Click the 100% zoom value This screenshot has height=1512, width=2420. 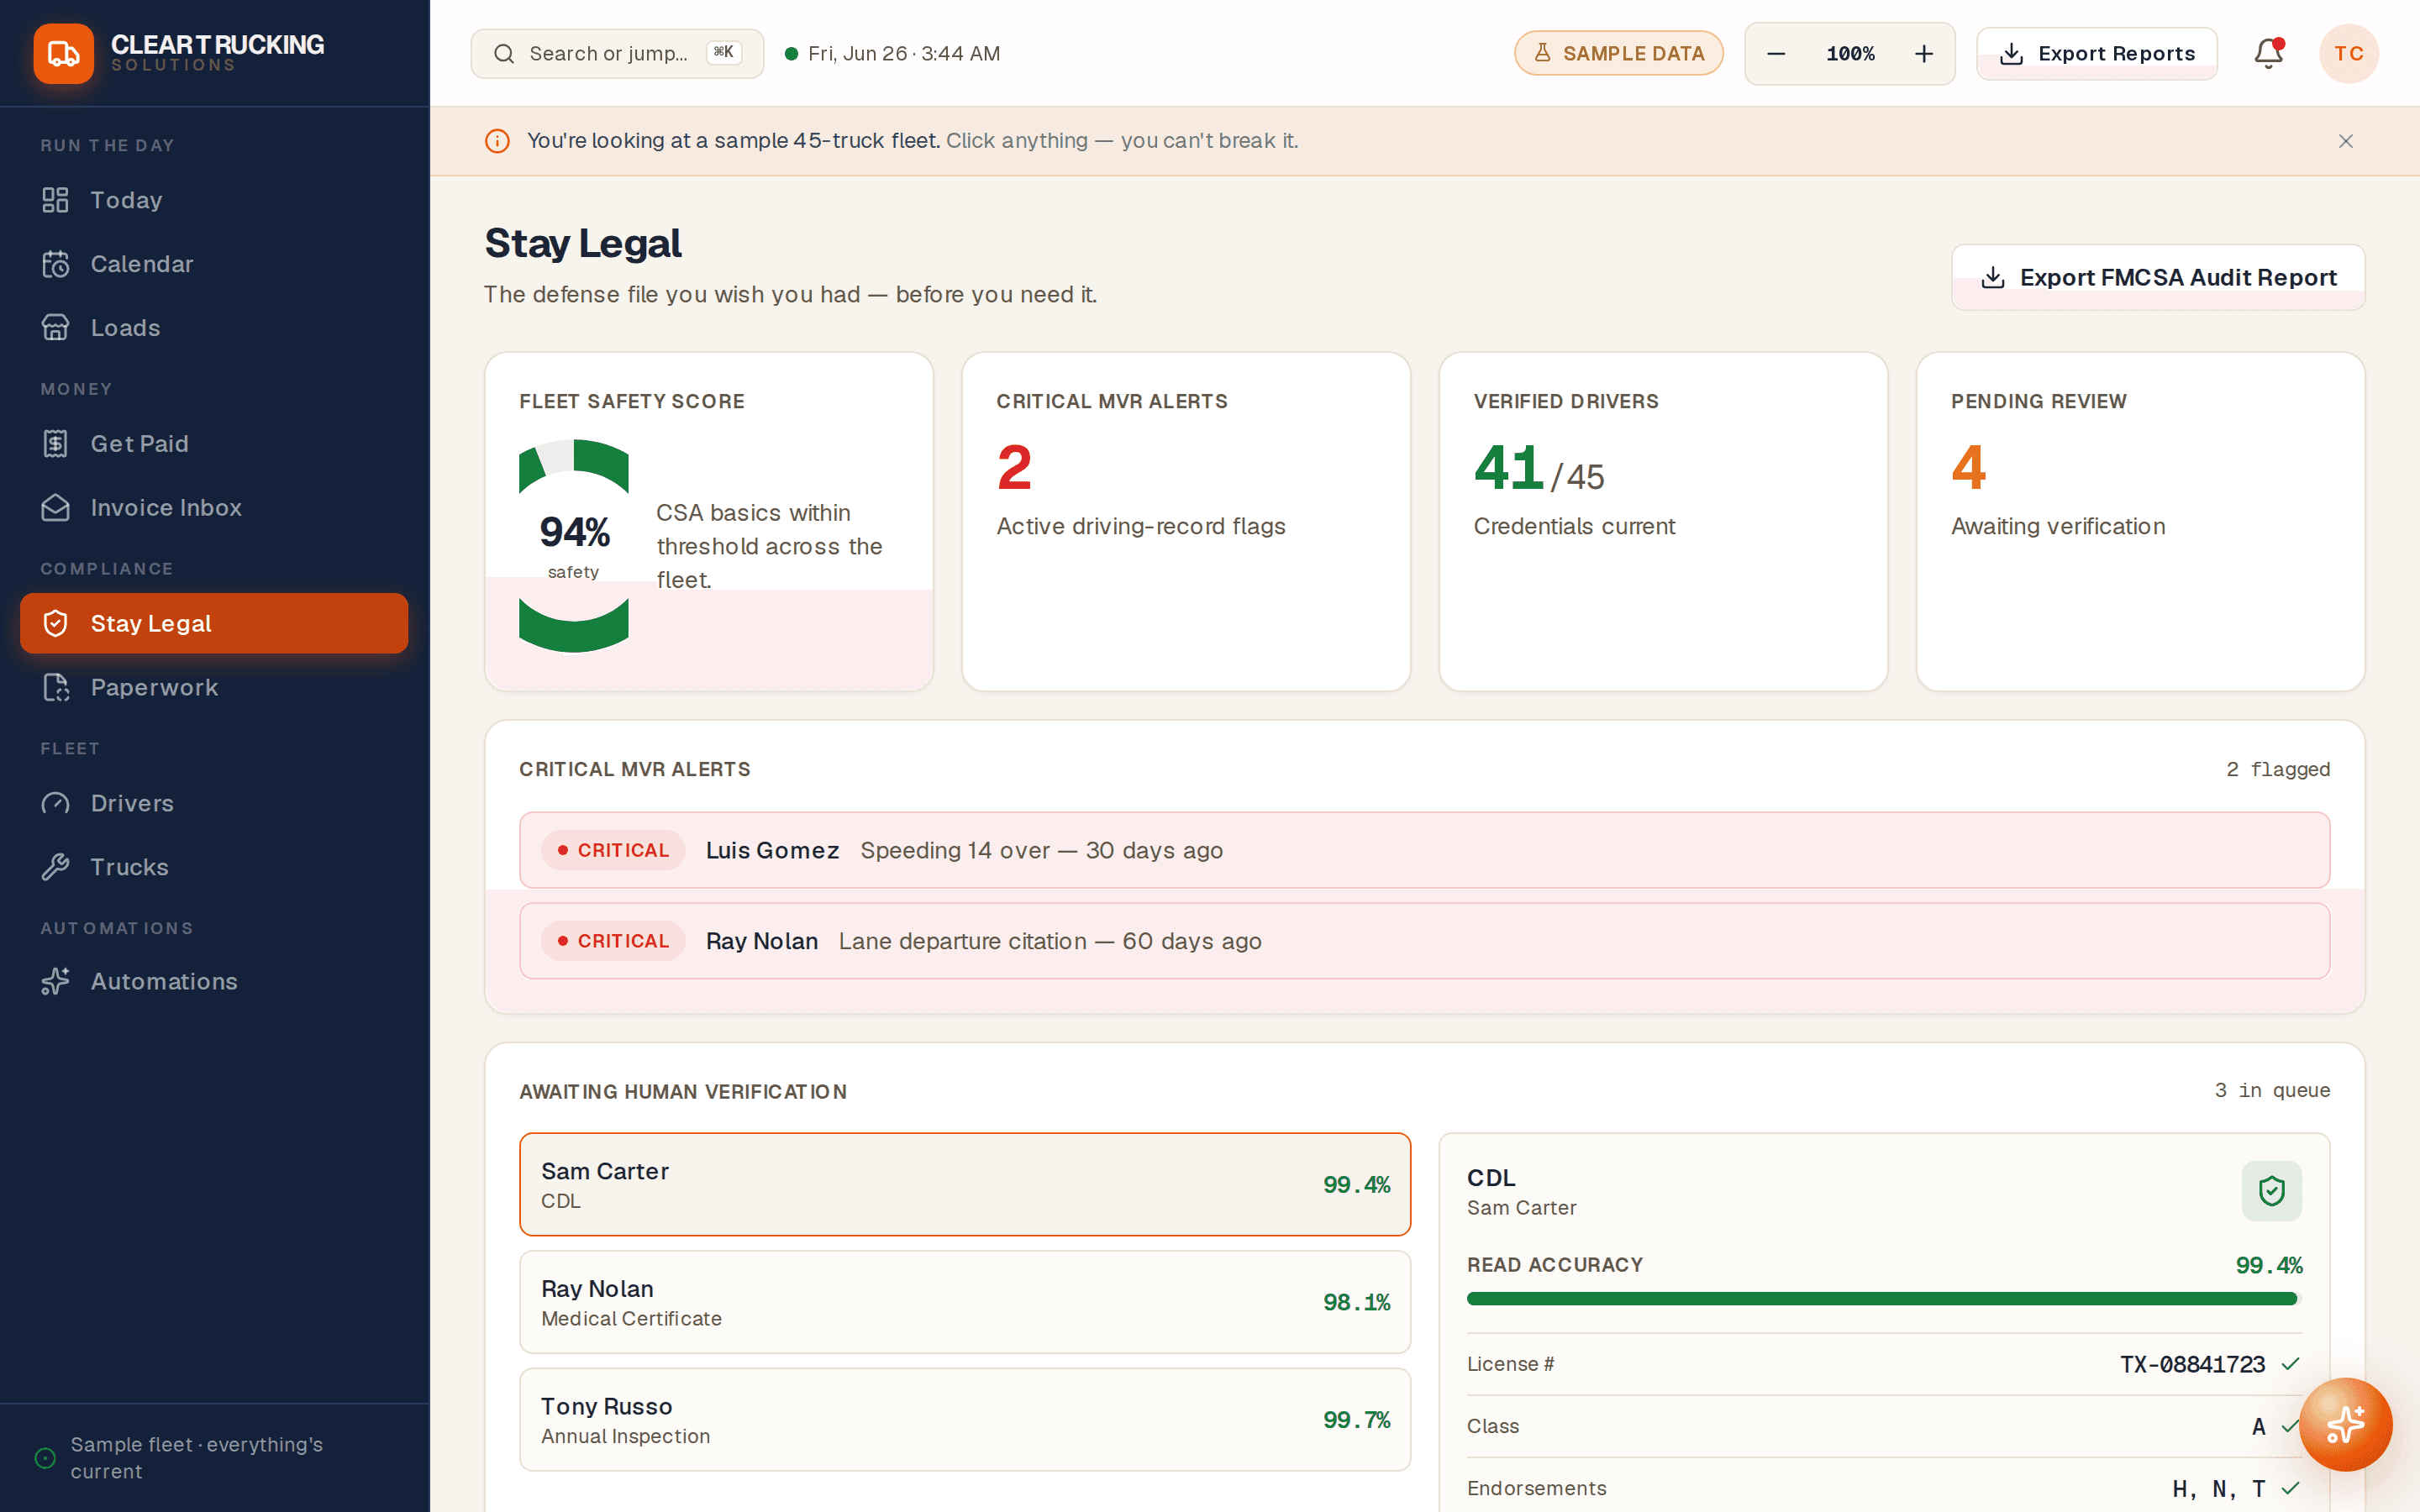(1850, 54)
